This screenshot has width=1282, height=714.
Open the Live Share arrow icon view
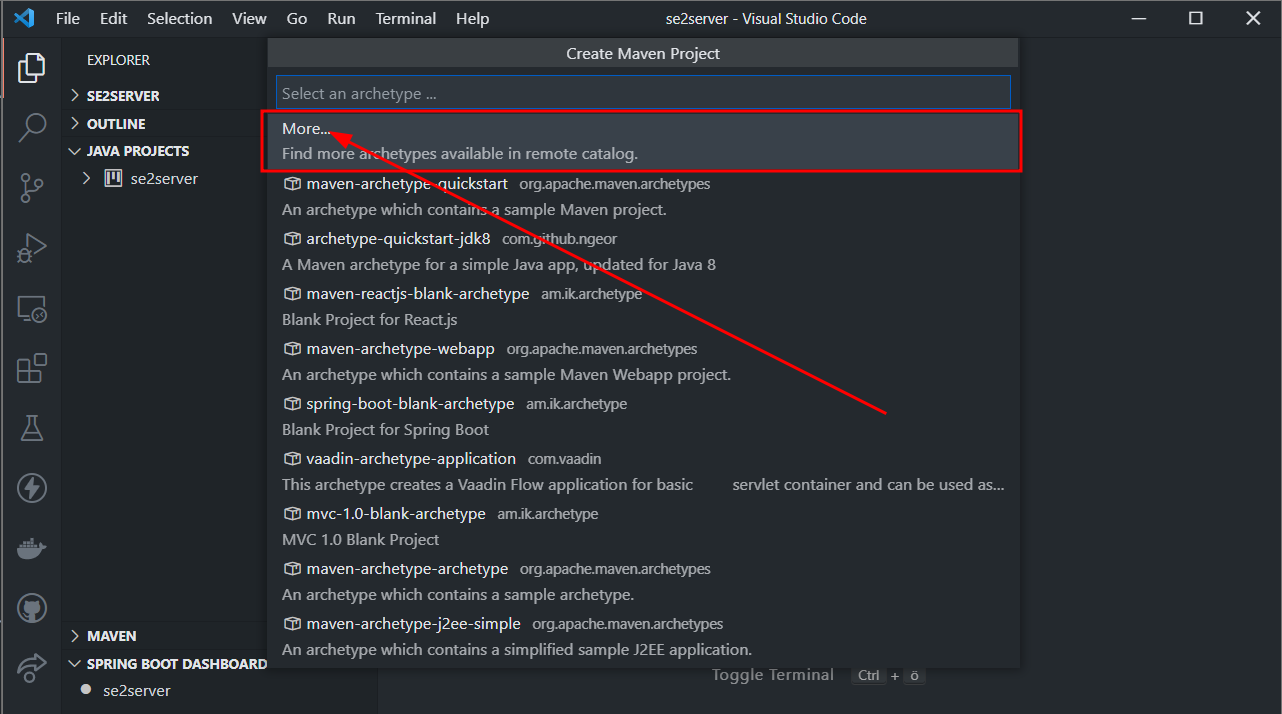(32, 667)
